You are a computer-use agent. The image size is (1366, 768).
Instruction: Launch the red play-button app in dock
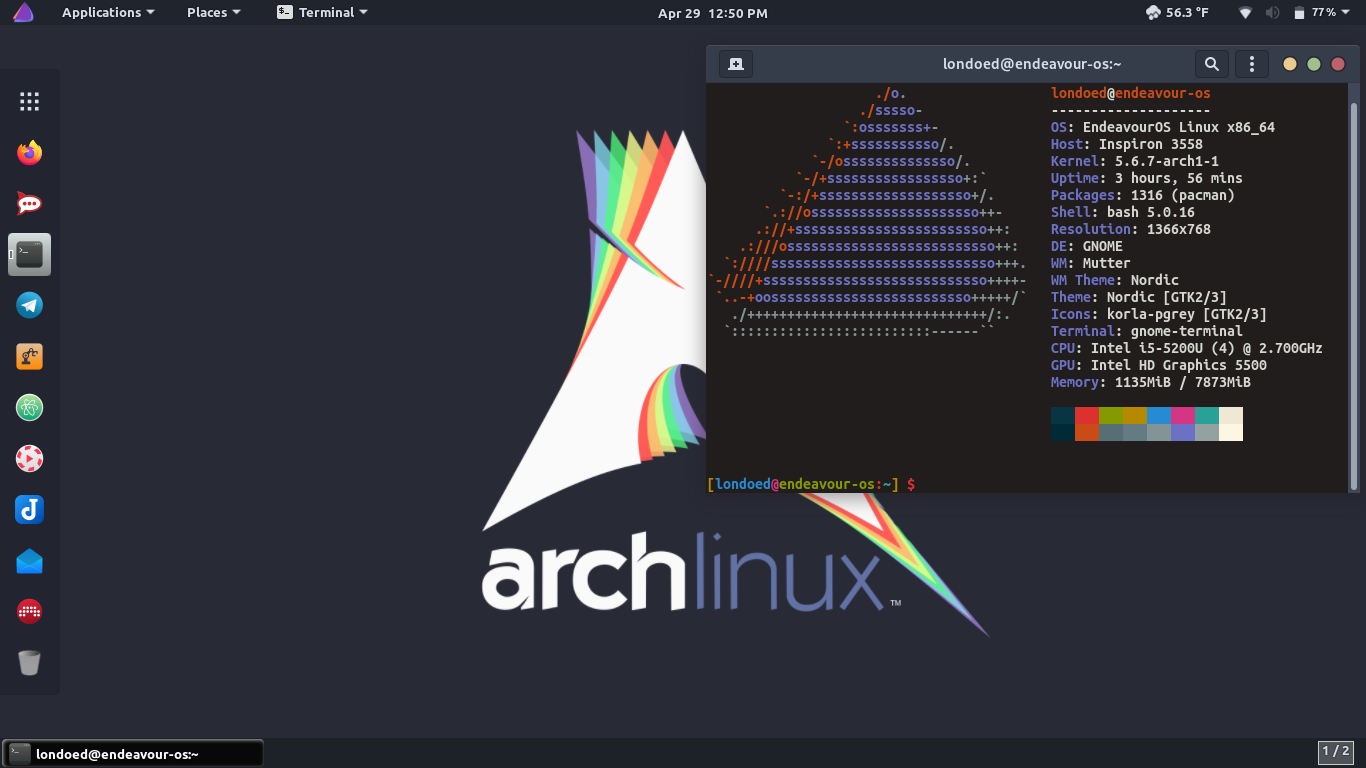pos(29,459)
